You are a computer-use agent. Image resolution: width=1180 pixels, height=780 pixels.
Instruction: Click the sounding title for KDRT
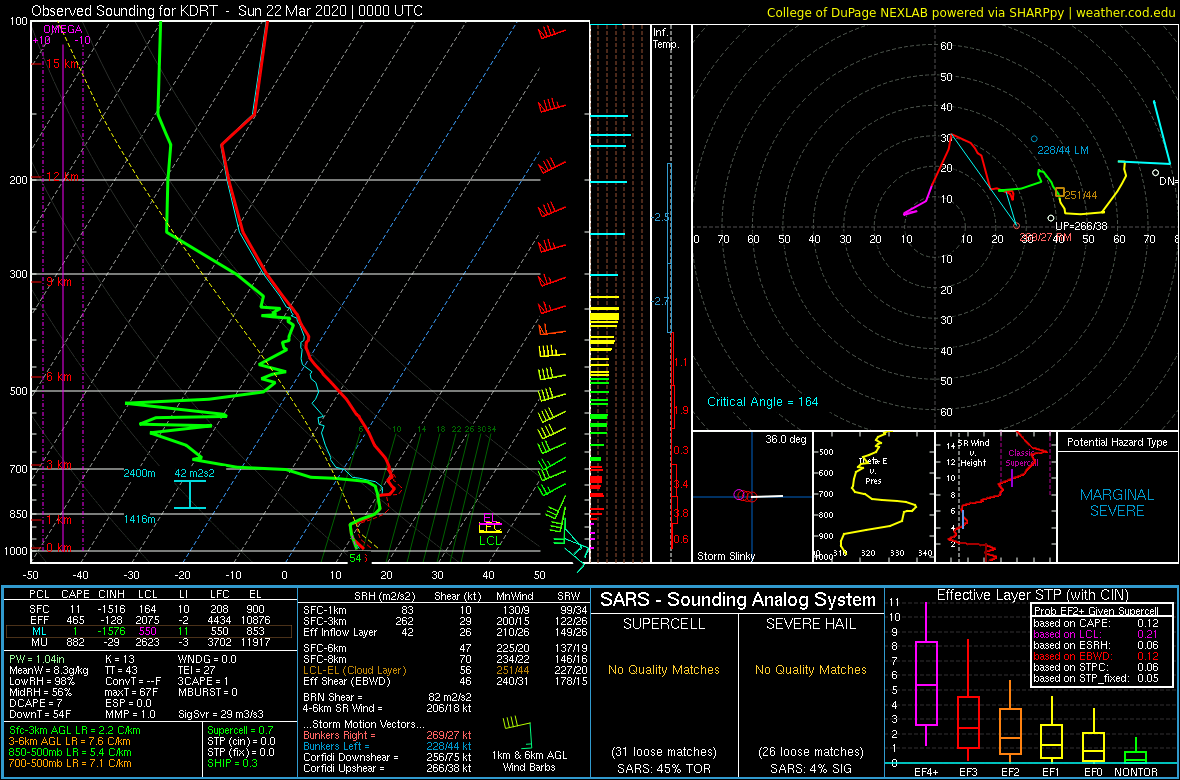pyautogui.click(x=227, y=11)
